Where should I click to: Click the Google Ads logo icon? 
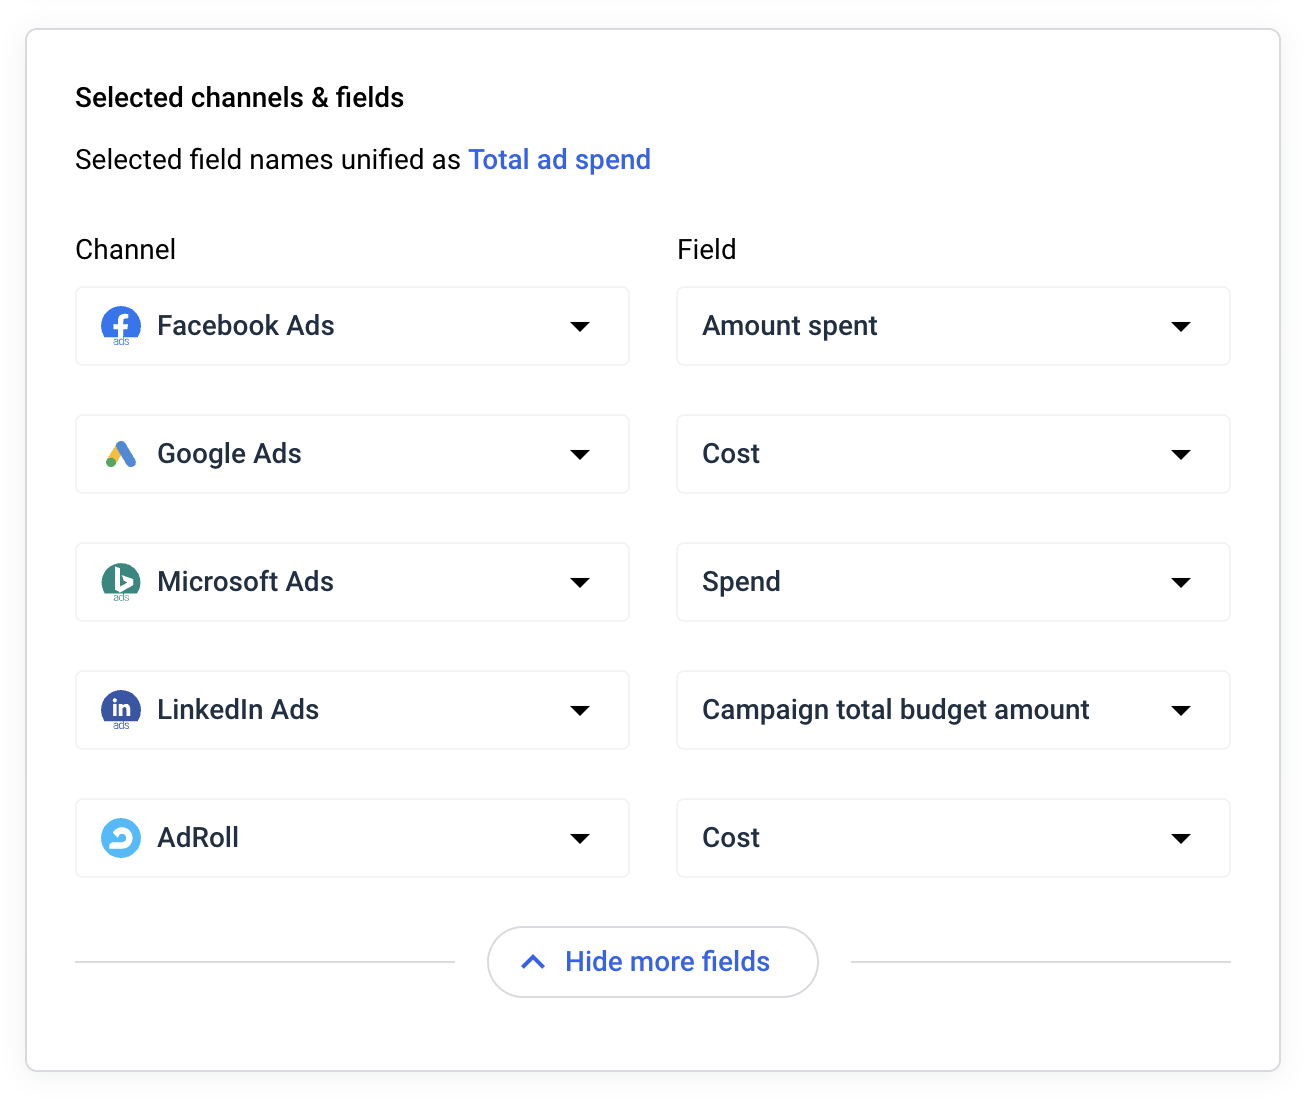coord(120,454)
